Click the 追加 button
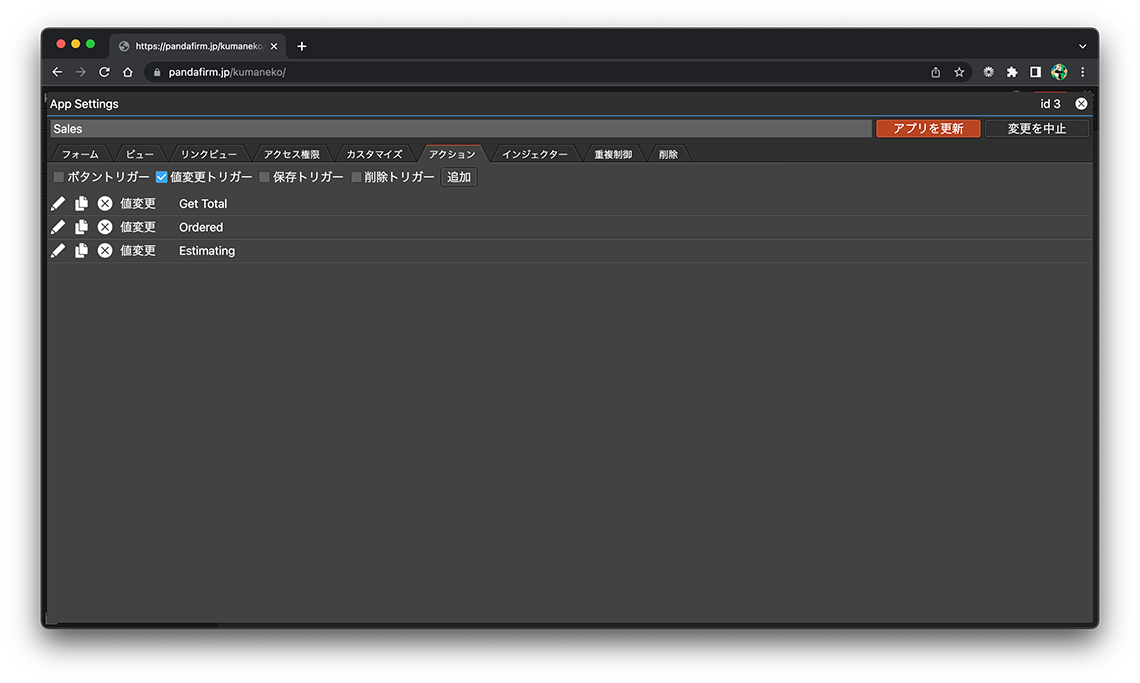 pos(459,177)
